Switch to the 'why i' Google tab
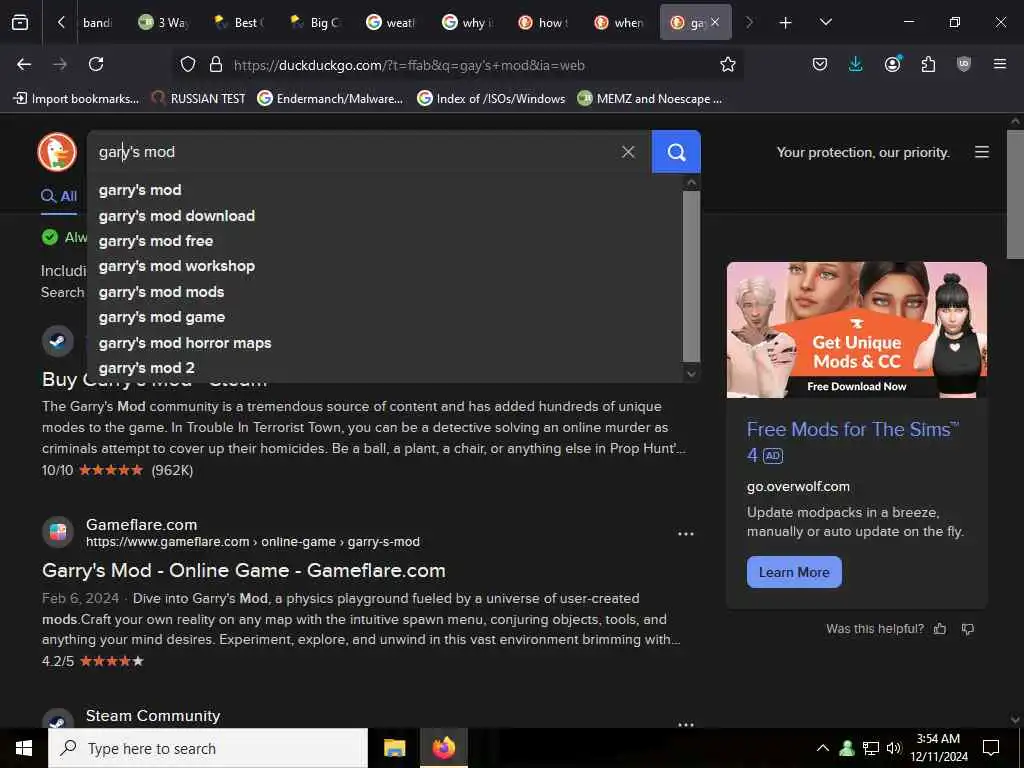Screen dimensions: 1024x768 (468, 23)
